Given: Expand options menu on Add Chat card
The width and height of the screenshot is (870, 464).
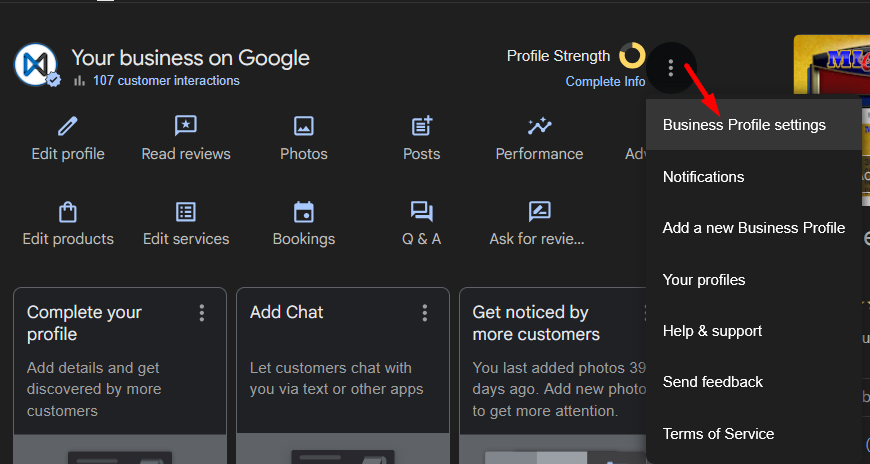Looking at the screenshot, I should pos(425,313).
